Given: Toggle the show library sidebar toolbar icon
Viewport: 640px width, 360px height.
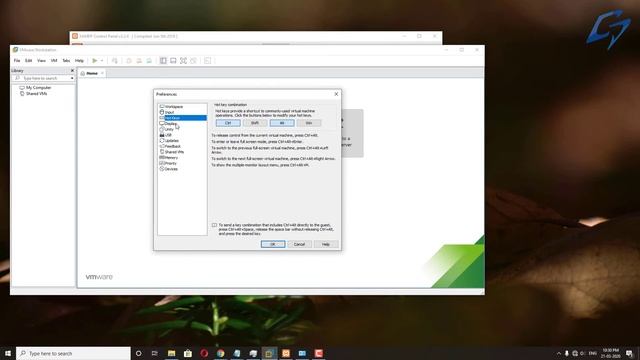Looking at the screenshot, I should click(x=163, y=60).
